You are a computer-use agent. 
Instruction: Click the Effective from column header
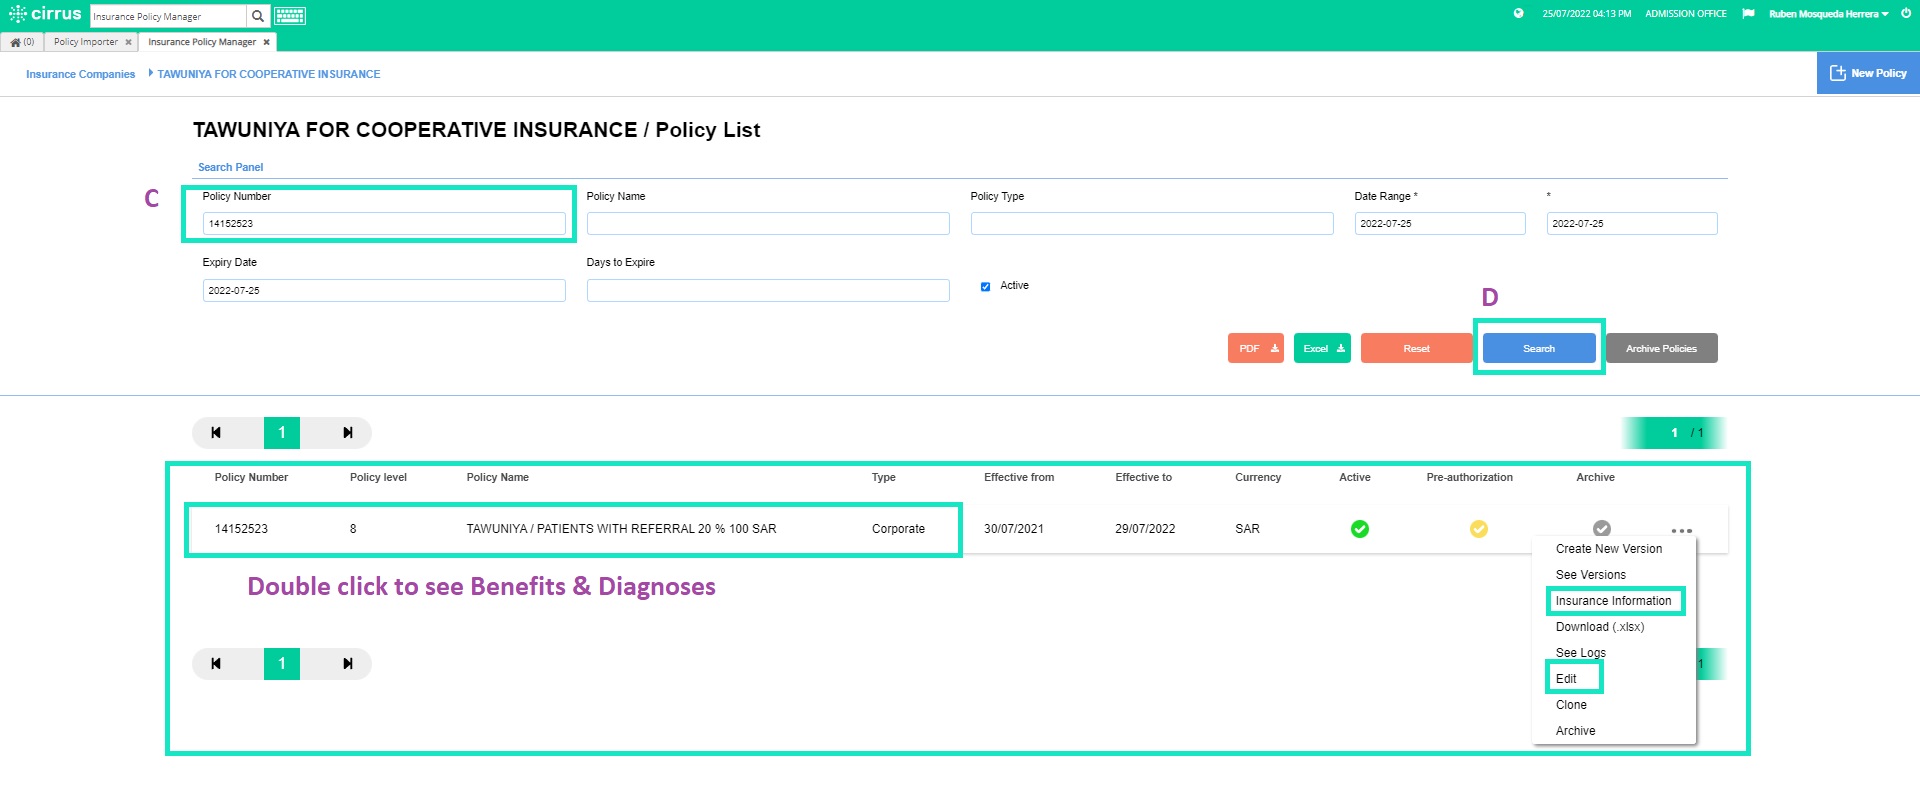click(1019, 478)
